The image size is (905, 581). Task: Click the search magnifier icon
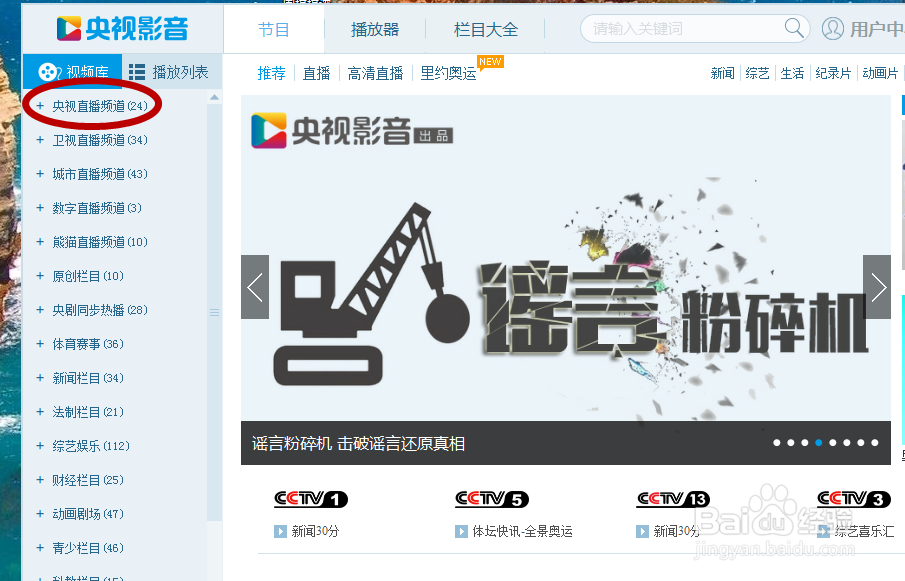(x=794, y=27)
